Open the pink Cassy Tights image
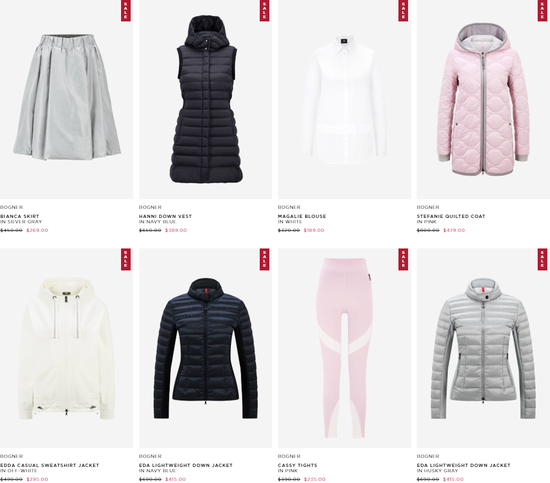Screen dimensions: 550x483 tap(344, 348)
